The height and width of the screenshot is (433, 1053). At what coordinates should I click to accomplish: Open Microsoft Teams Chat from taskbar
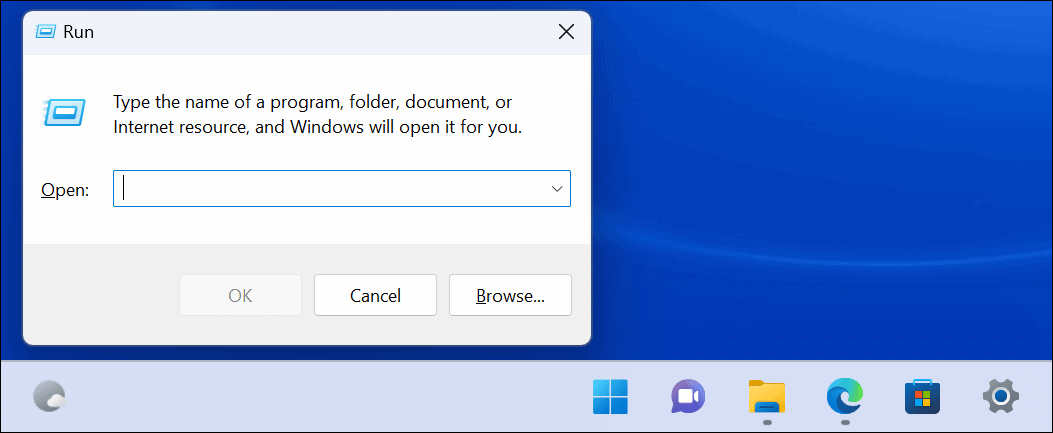coord(688,396)
